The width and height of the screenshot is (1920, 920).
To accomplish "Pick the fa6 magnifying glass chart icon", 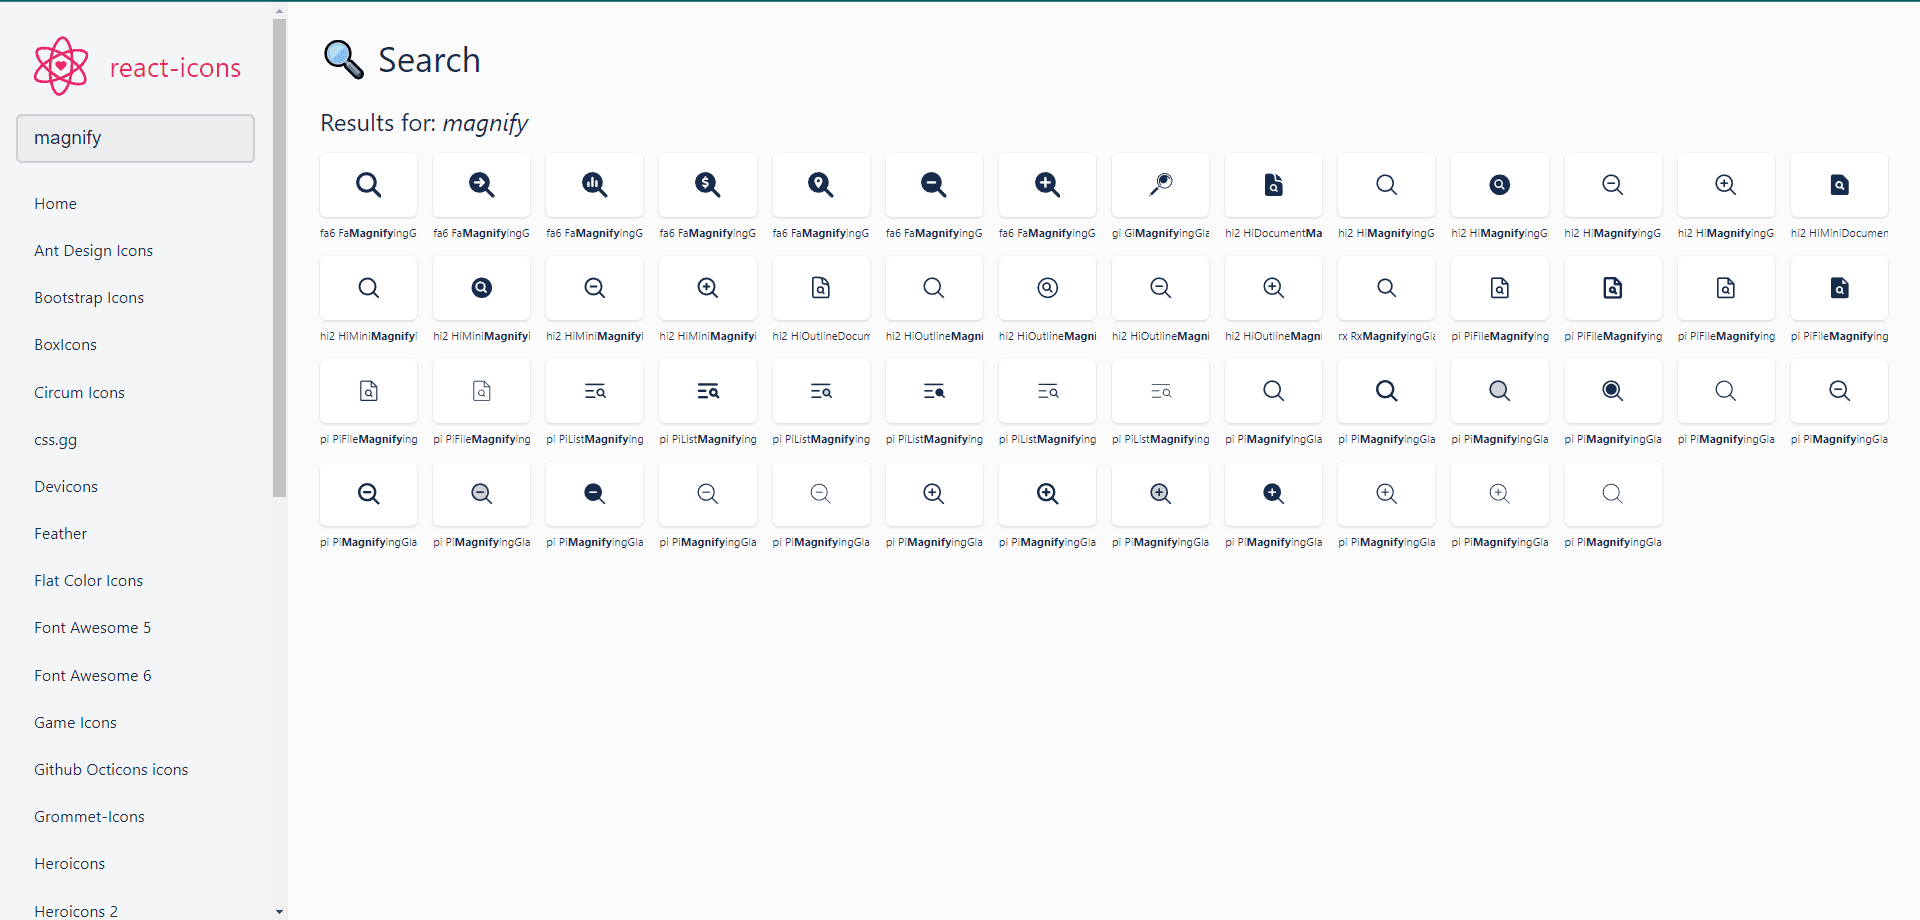I will tap(594, 185).
